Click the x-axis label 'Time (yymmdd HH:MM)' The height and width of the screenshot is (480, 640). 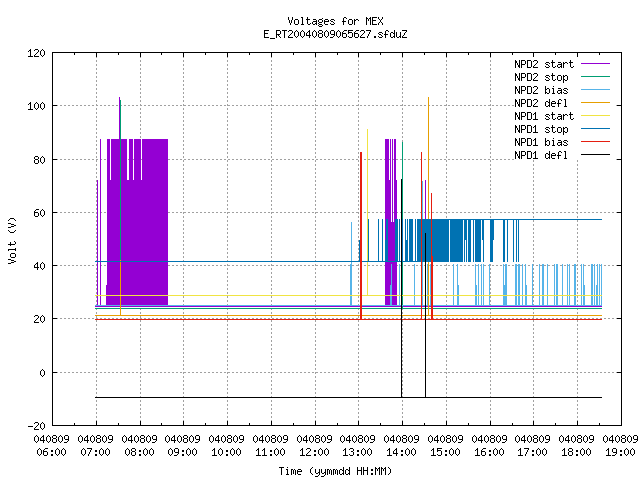point(335,471)
